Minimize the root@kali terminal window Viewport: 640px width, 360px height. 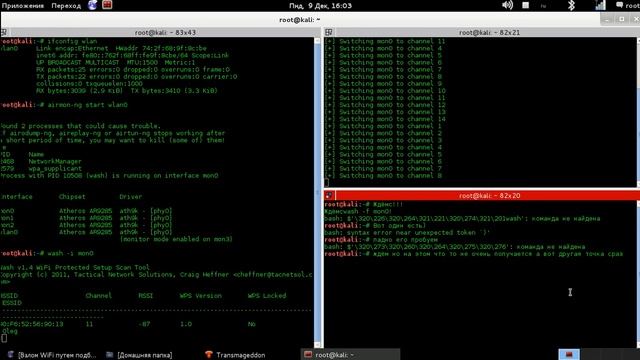[607, 19]
